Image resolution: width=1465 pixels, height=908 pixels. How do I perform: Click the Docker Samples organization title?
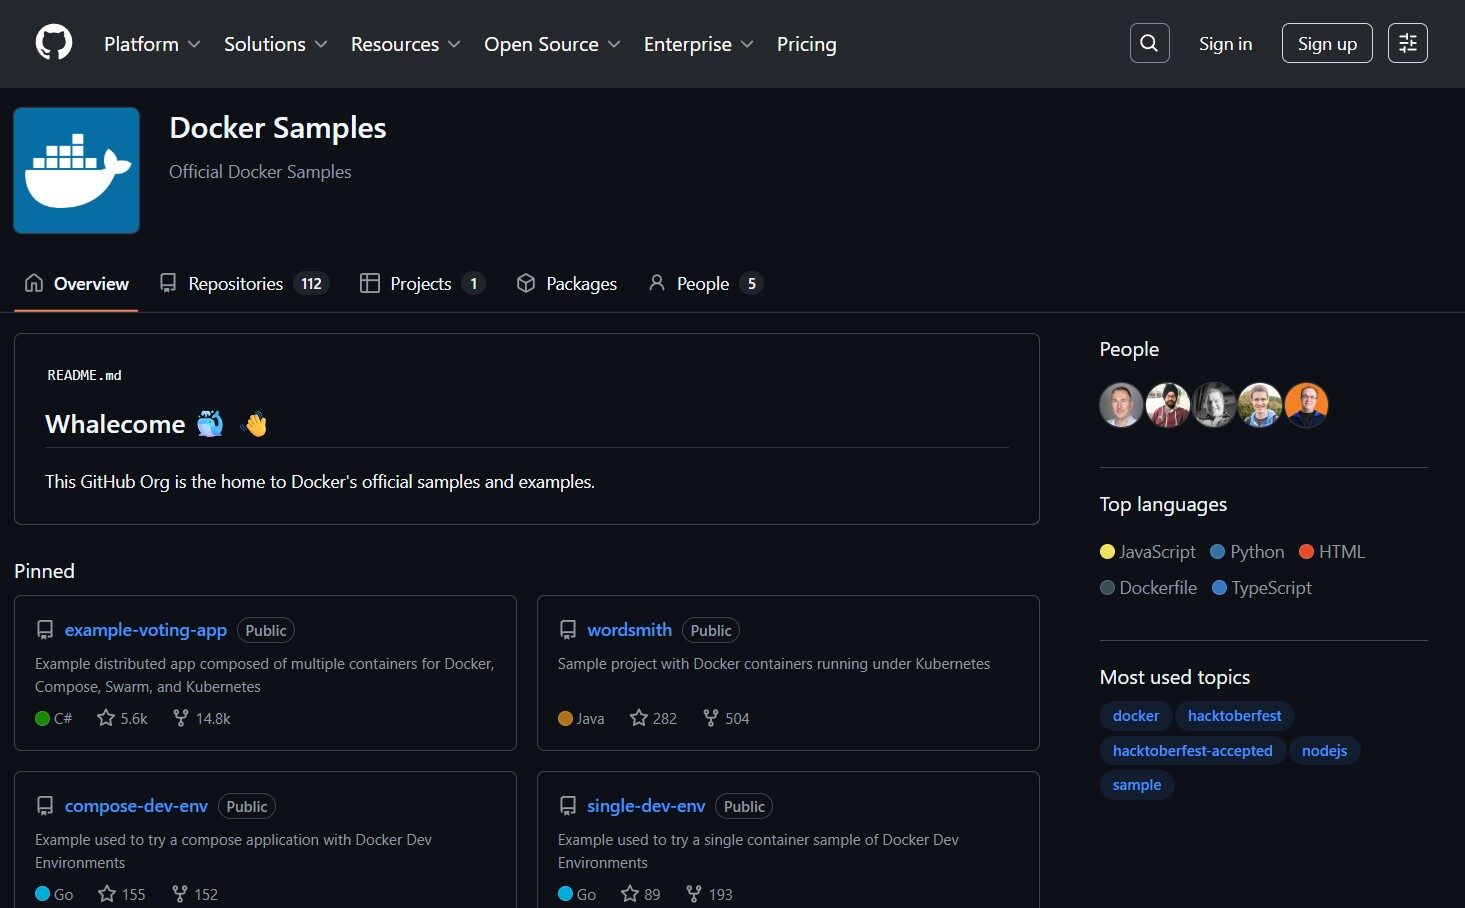coord(278,128)
